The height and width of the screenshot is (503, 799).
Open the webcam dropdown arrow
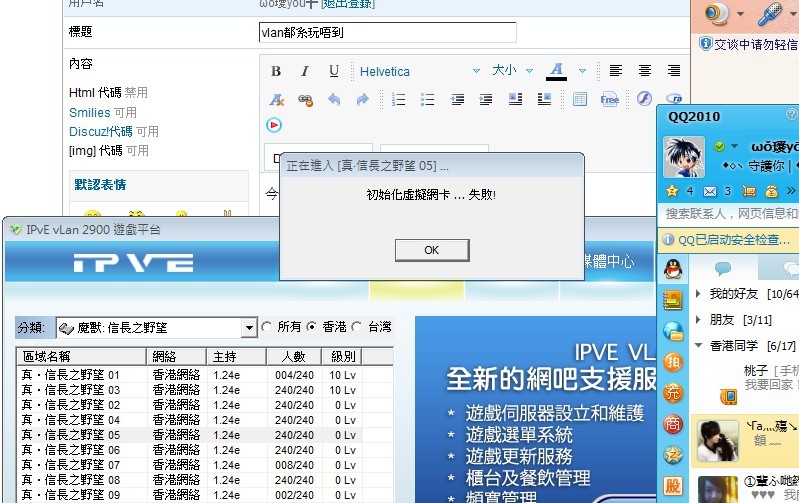click(740, 14)
